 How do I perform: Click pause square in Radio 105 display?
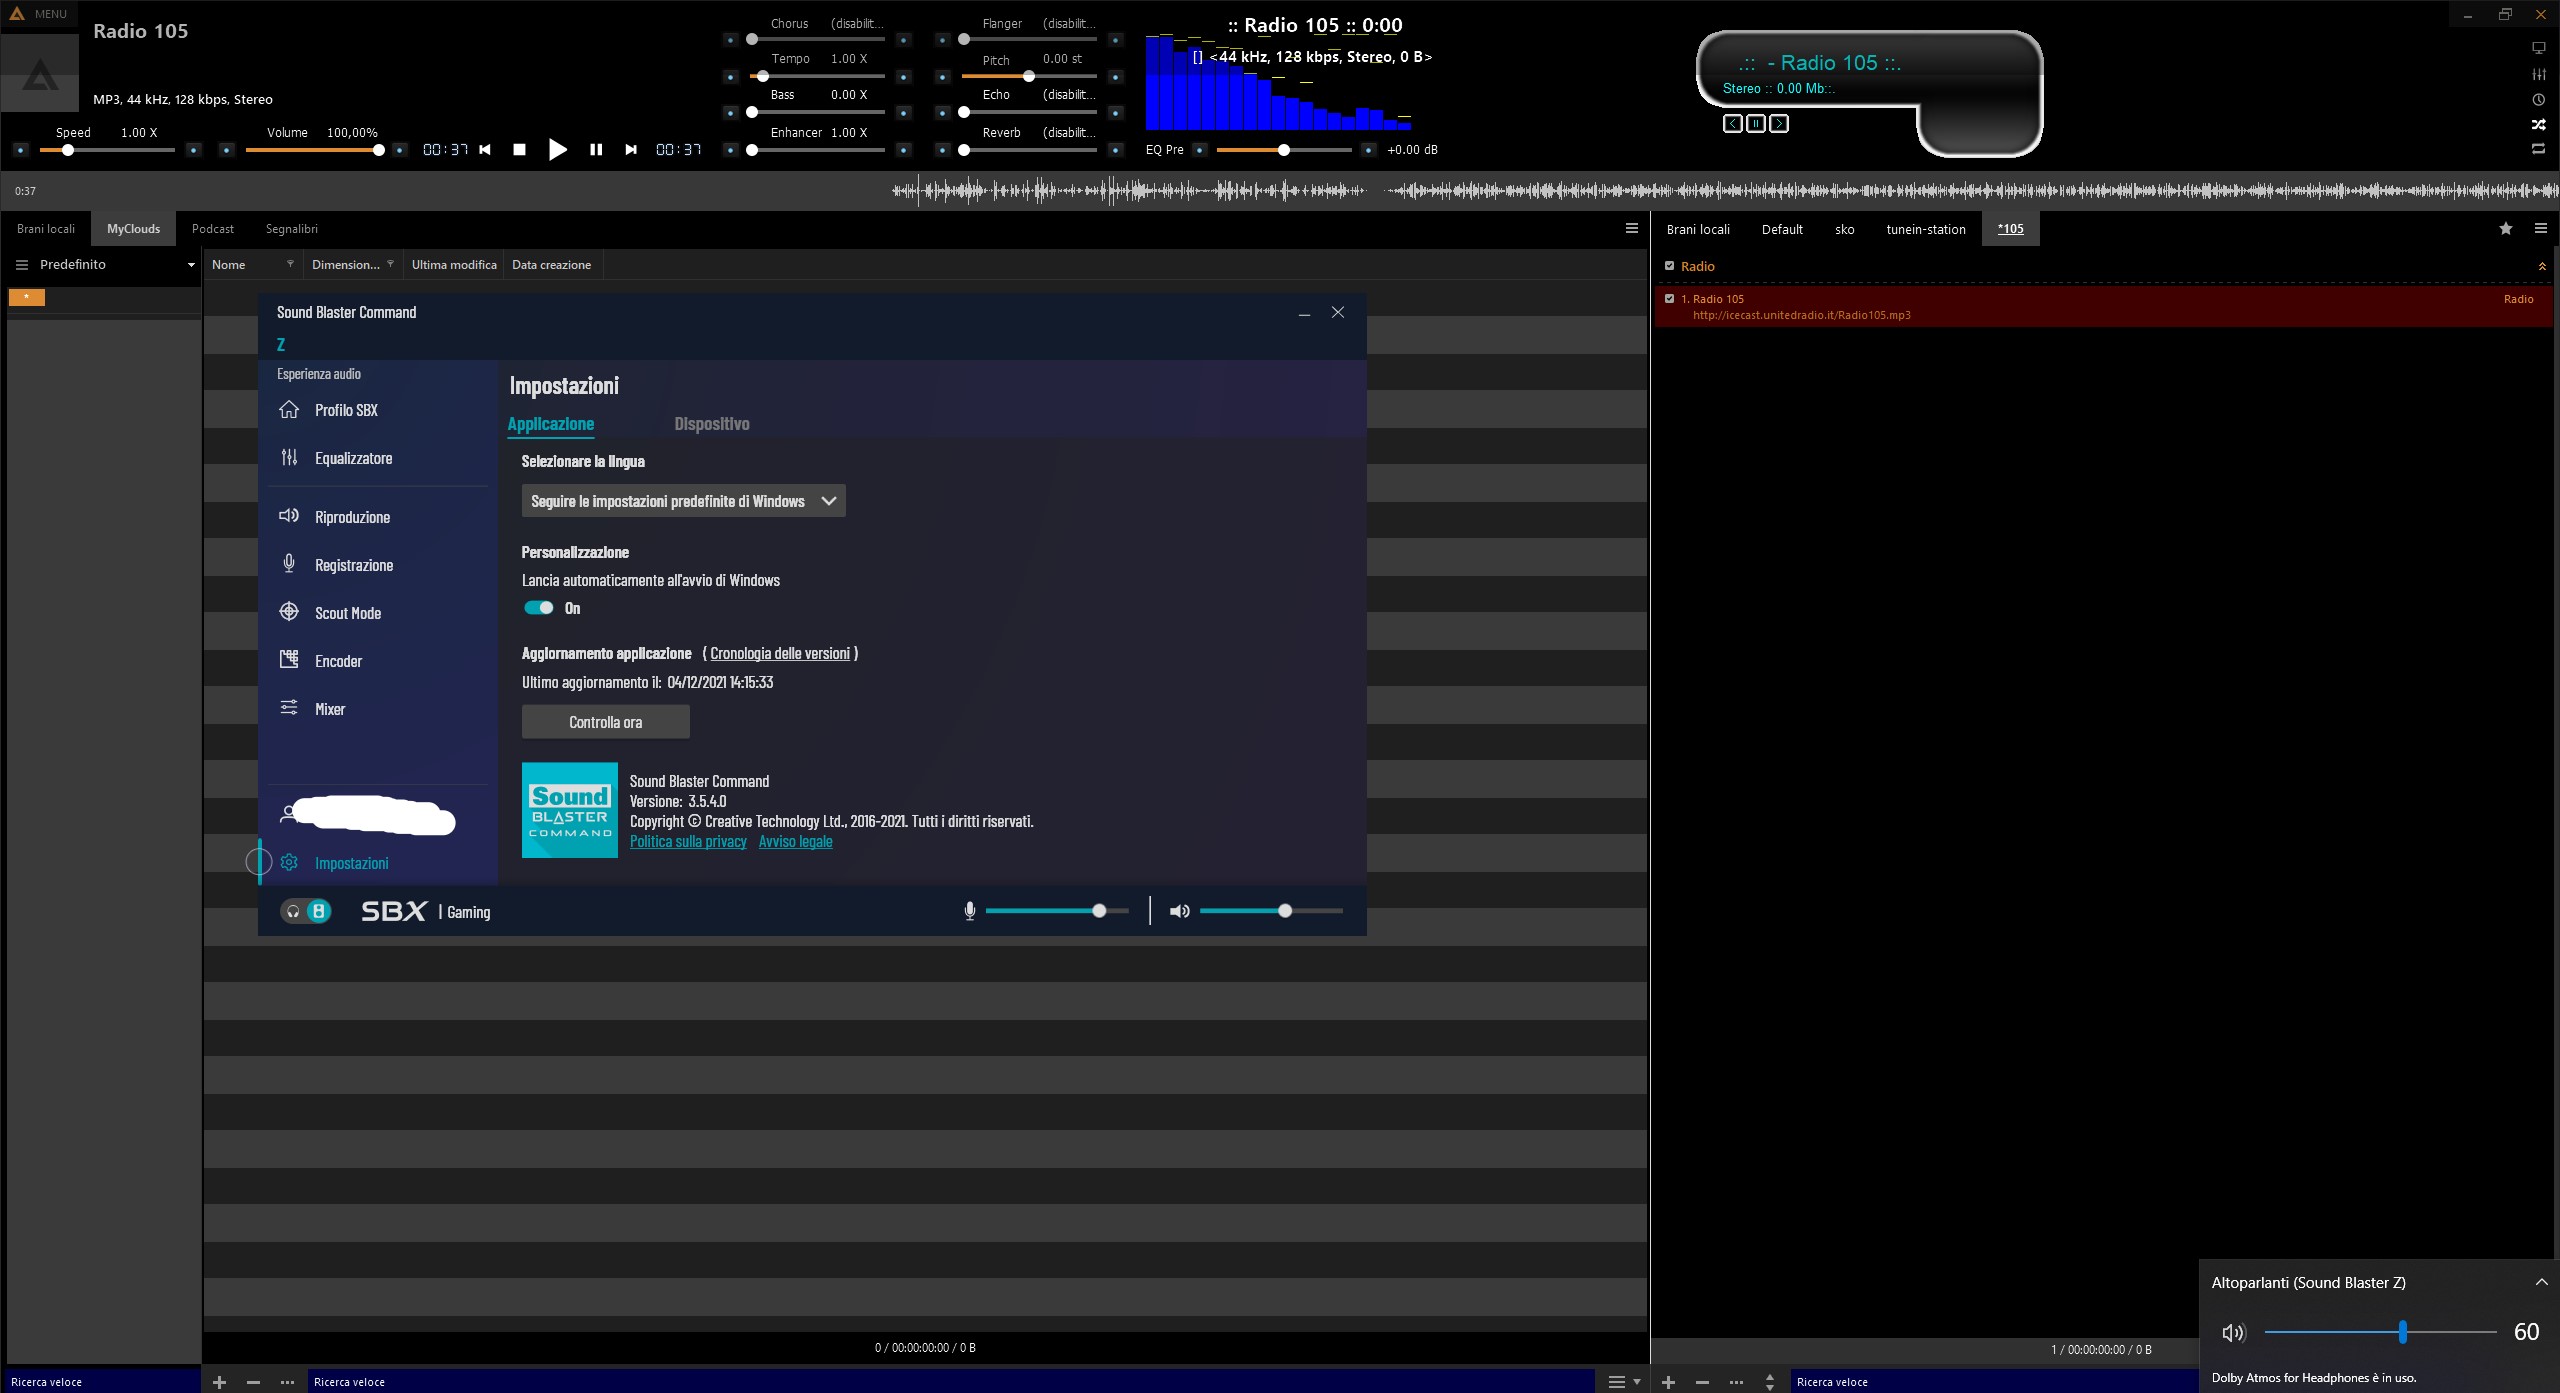pyautogui.click(x=1755, y=124)
